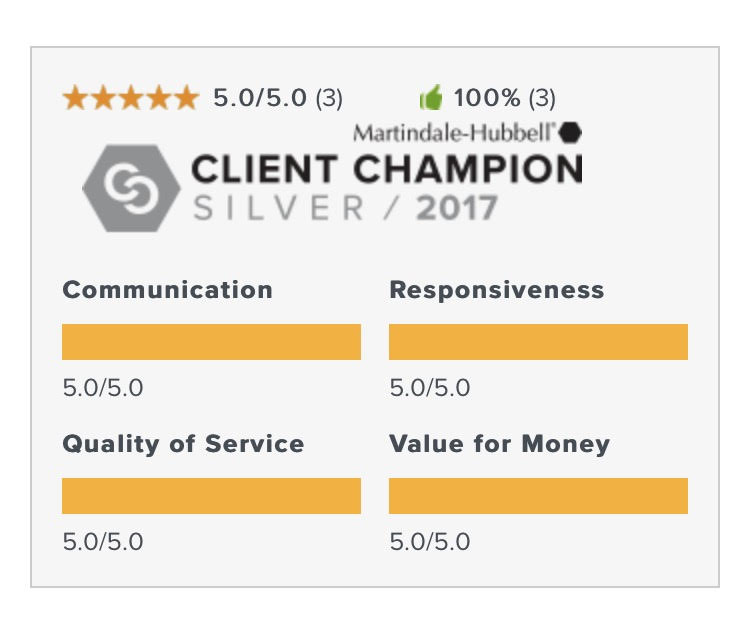Open the 5.0/5.0 (3) review score
This screenshot has height=632, width=750.
pyautogui.click(x=278, y=98)
